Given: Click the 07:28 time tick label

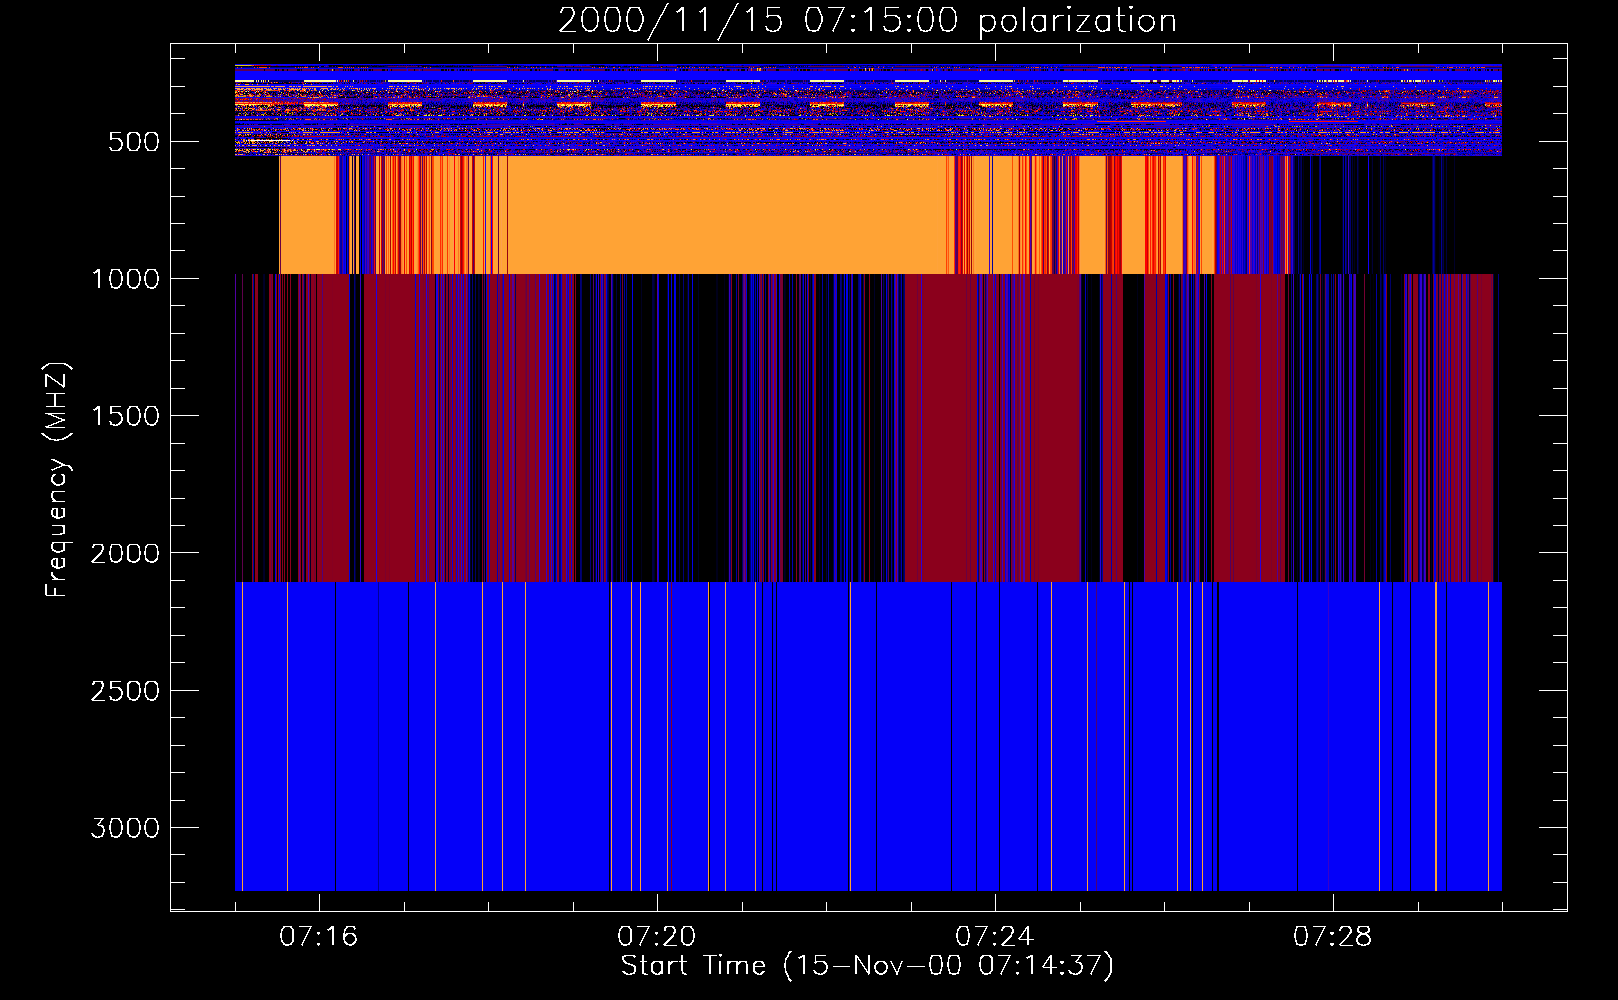Looking at the screenshot, I should pos(1333,937).
